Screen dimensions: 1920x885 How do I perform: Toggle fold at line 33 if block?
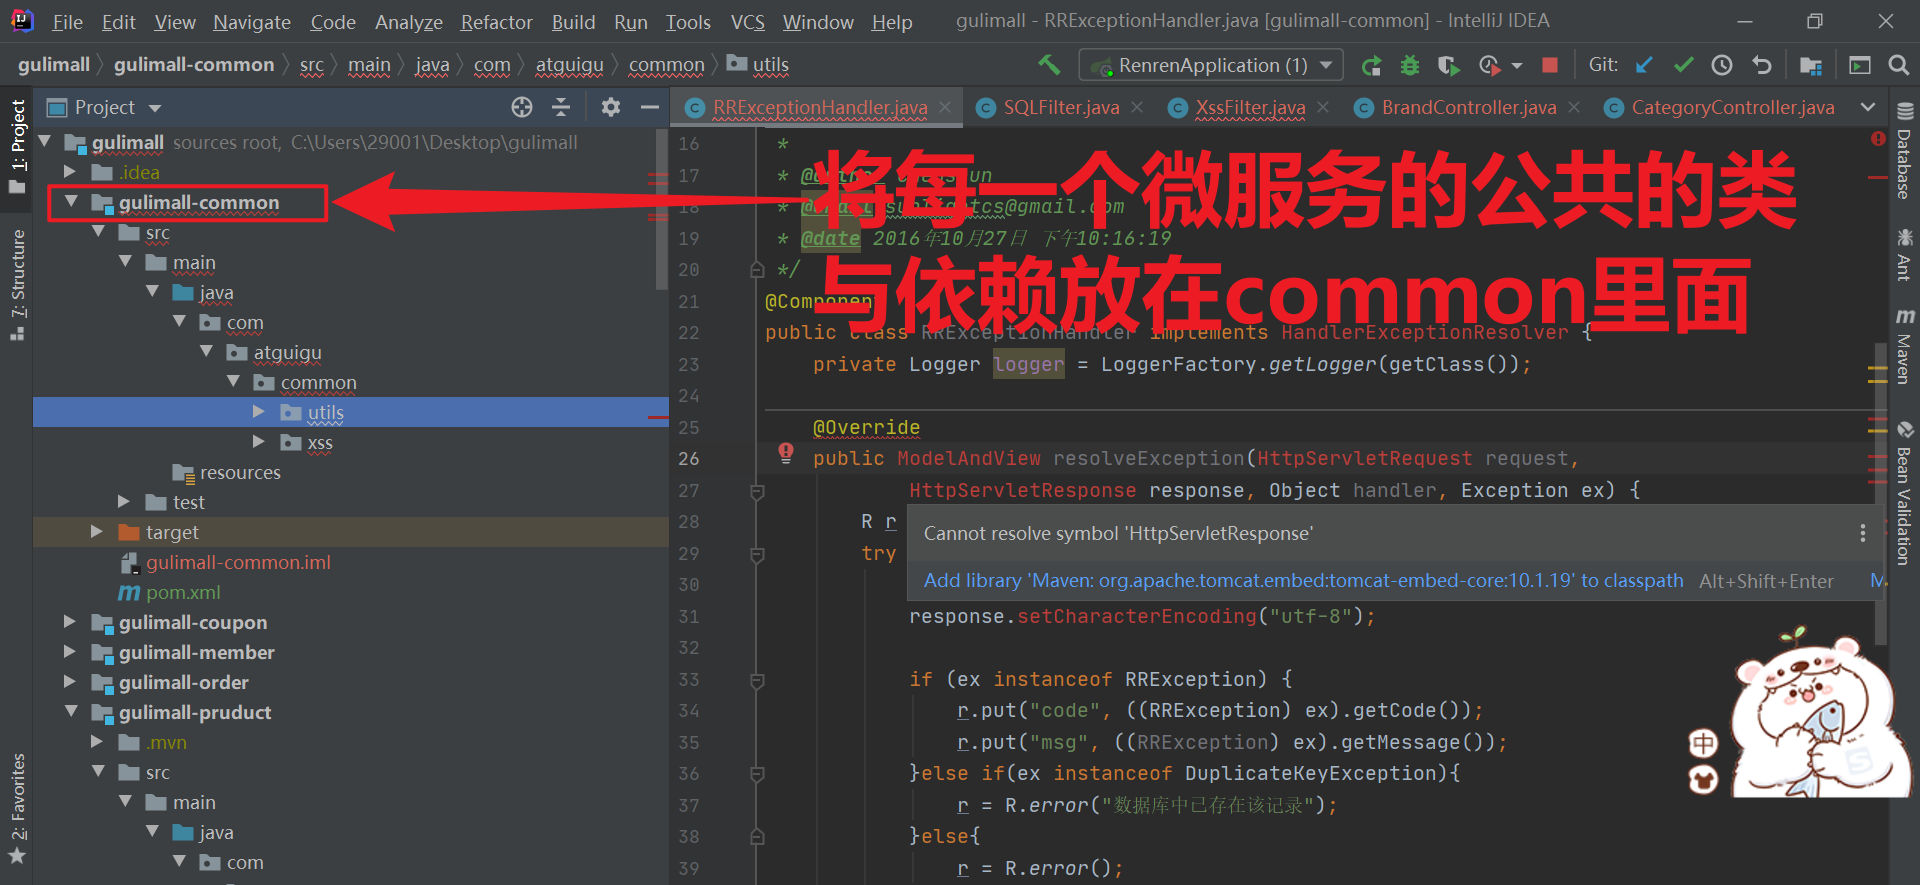pyautogui.click(x=757, y=680)
